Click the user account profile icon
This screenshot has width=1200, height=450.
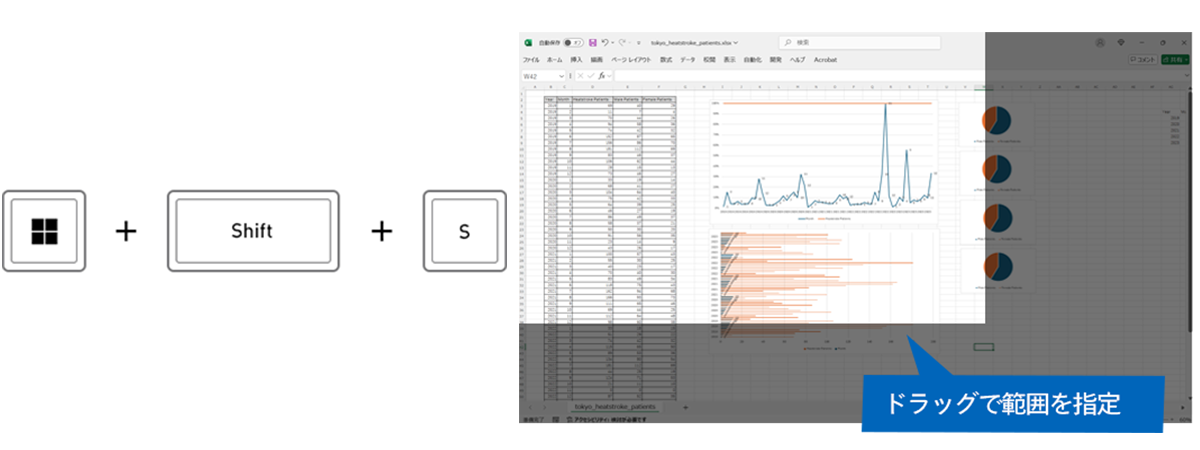point(1100,43)
